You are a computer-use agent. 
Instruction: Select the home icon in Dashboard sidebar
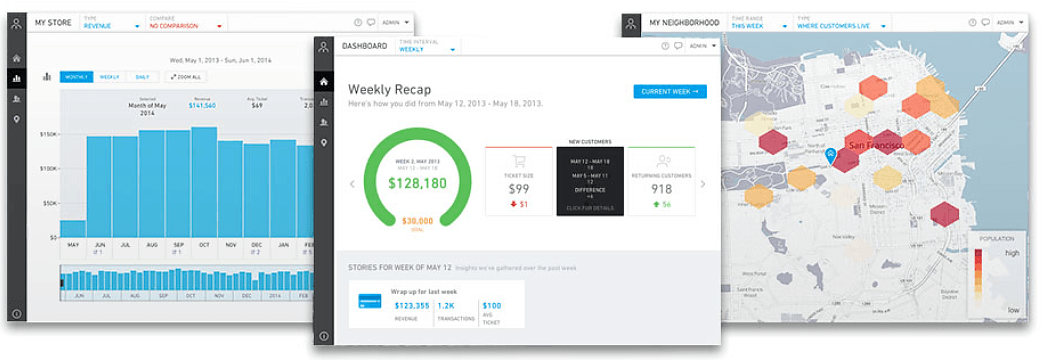click(x=323, y=82)
